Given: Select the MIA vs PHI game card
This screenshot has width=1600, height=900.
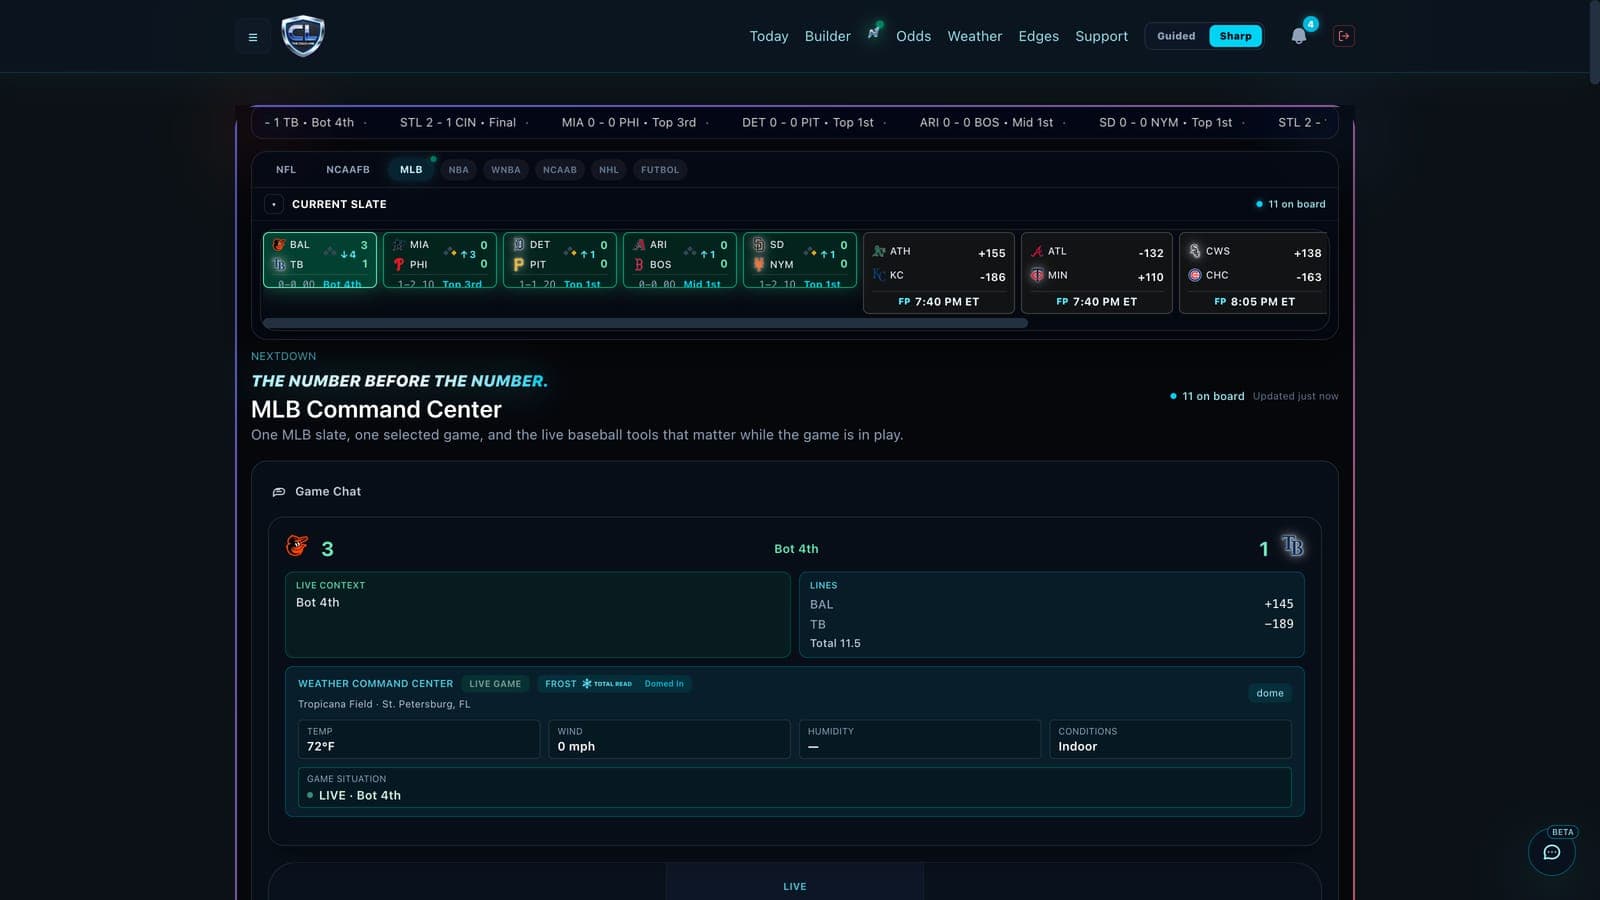Looking at the screenshot, I should 440,260.
